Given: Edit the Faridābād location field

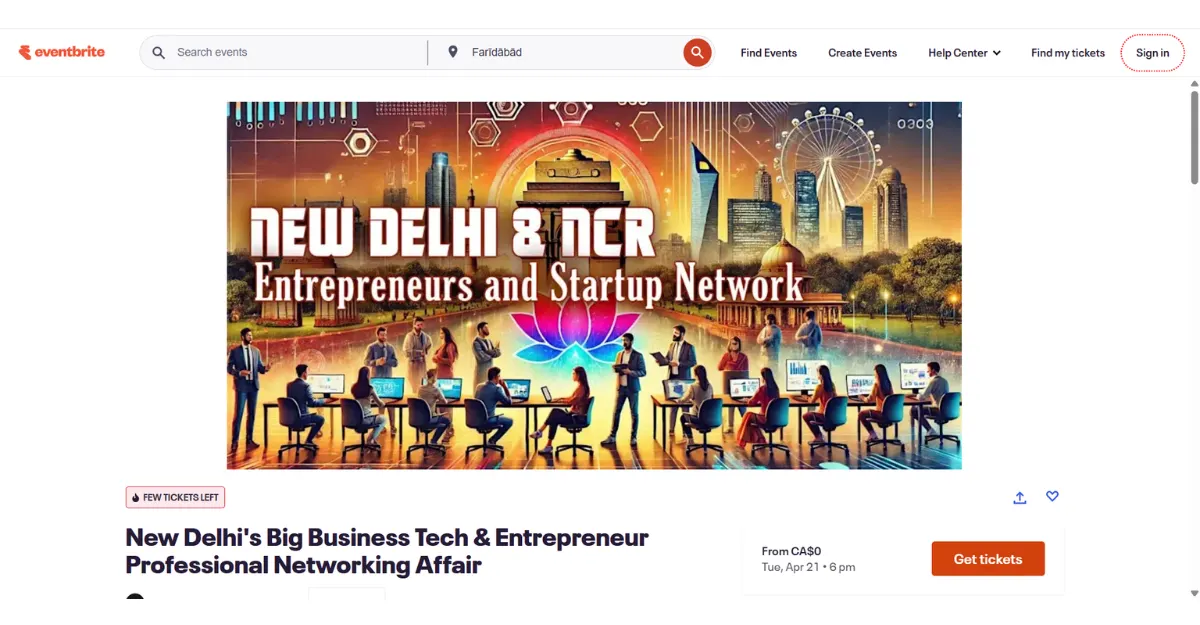Looking at the screenshot, I should tap(570, 52).
